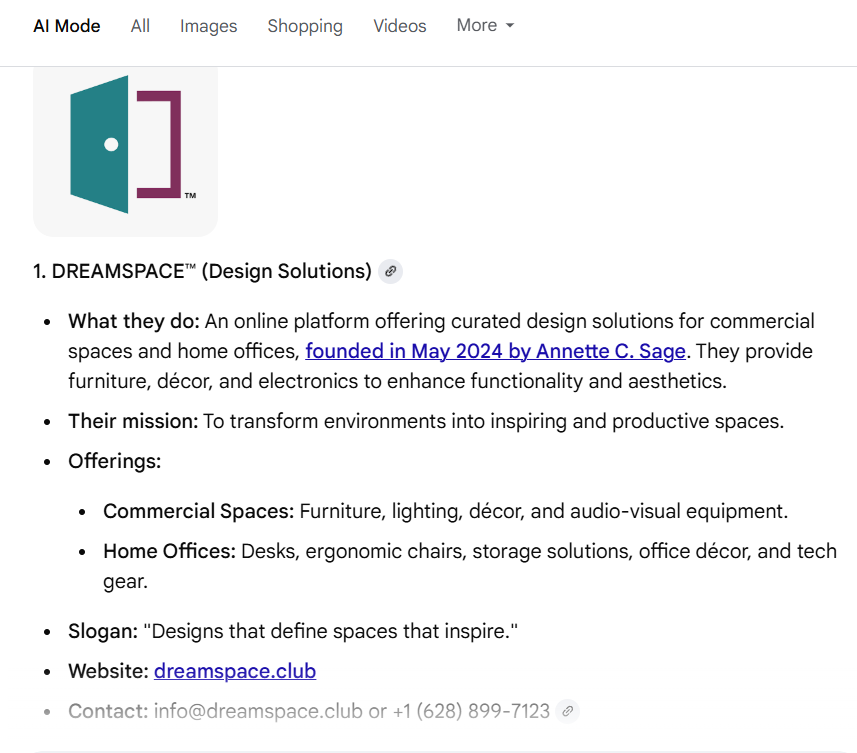Switch to the All results tab
857x753 pixels.
140,26
